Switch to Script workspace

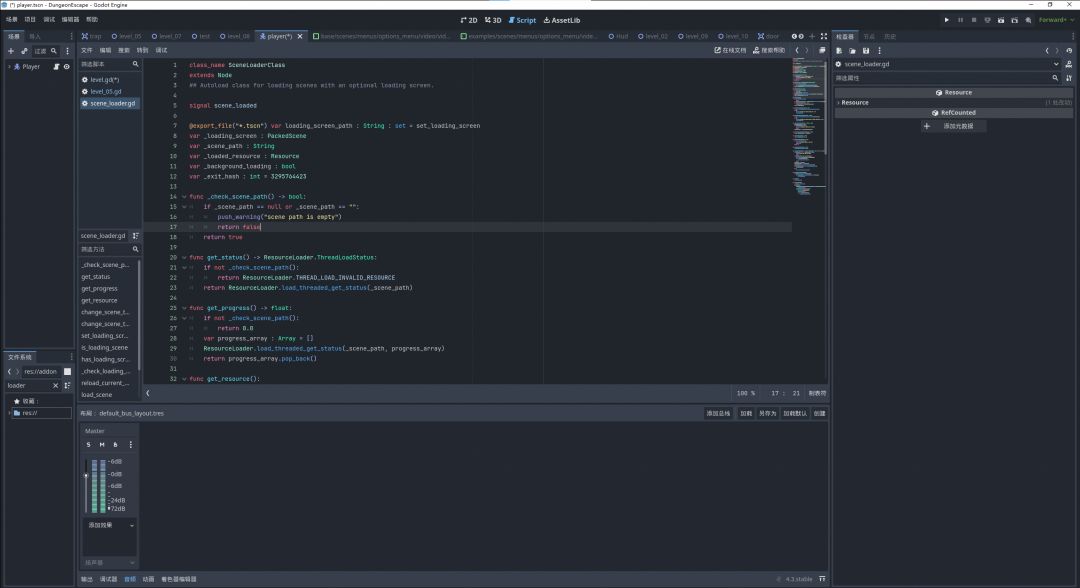(x=522, y=20)
